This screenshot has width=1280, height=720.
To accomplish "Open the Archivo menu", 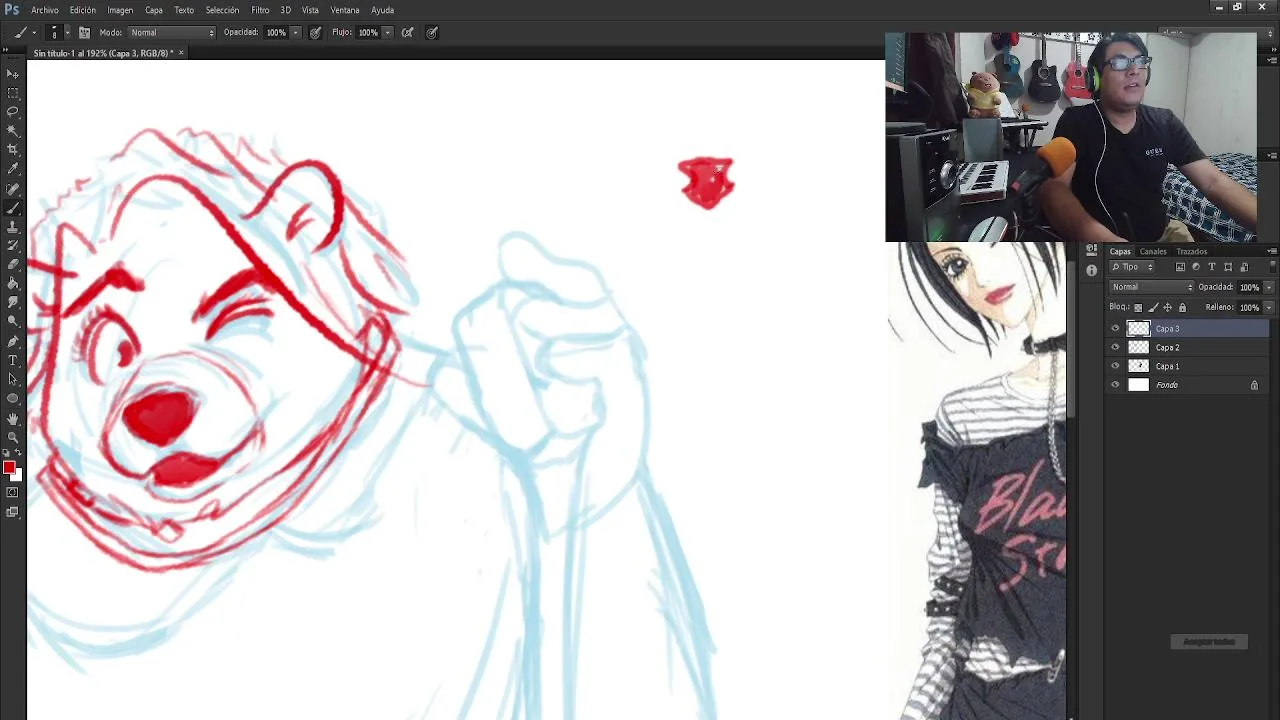I will (44, 10).
